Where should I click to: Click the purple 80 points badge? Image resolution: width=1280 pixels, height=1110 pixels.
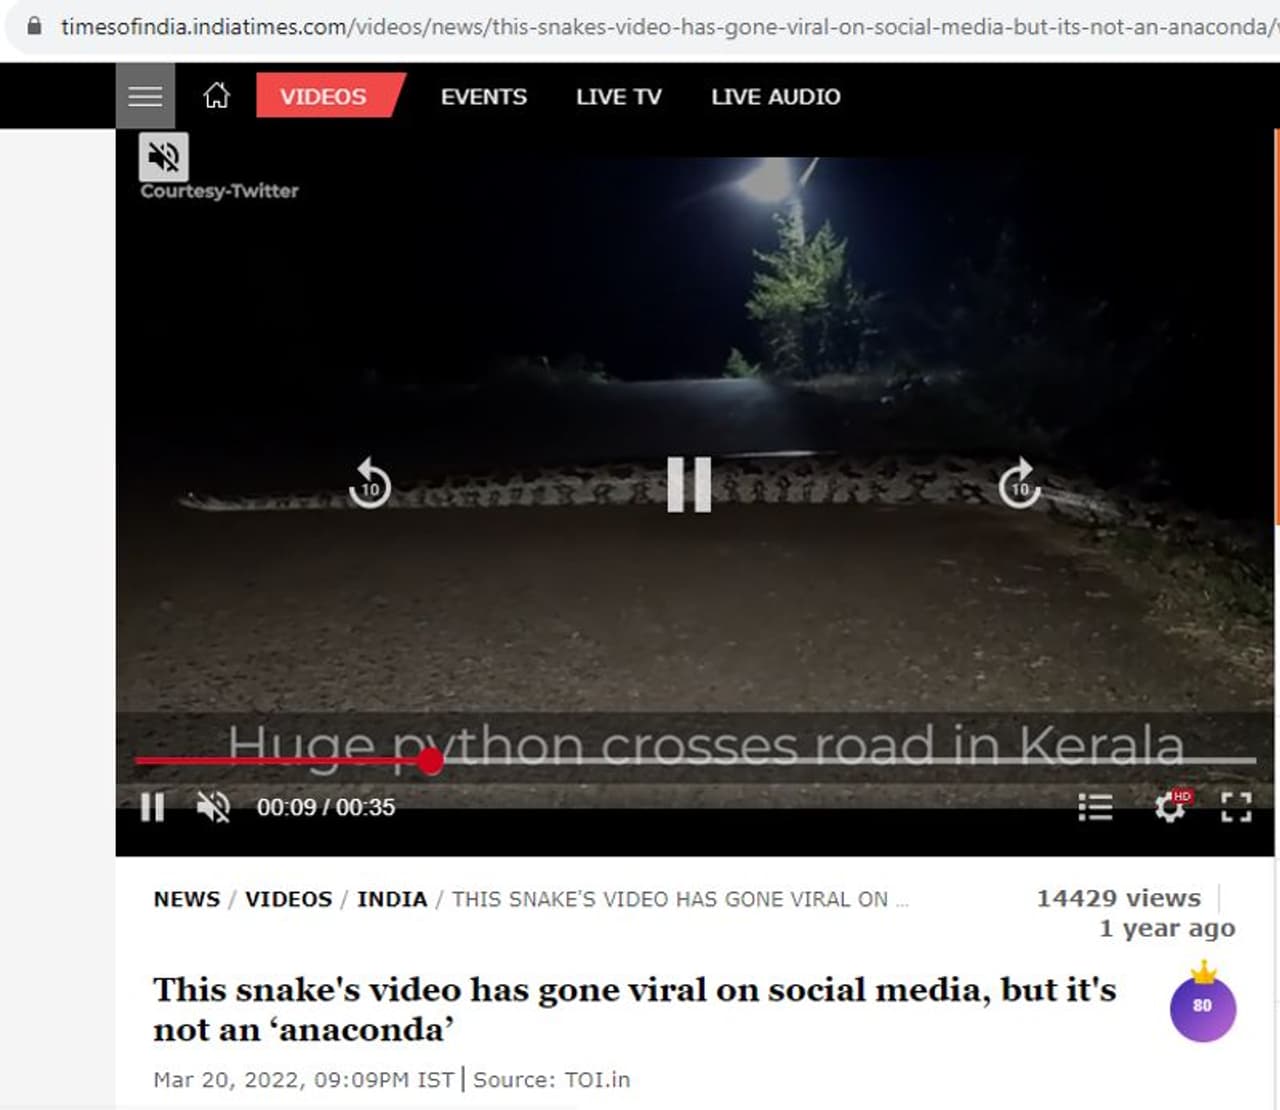(x=1203, y=1003)
